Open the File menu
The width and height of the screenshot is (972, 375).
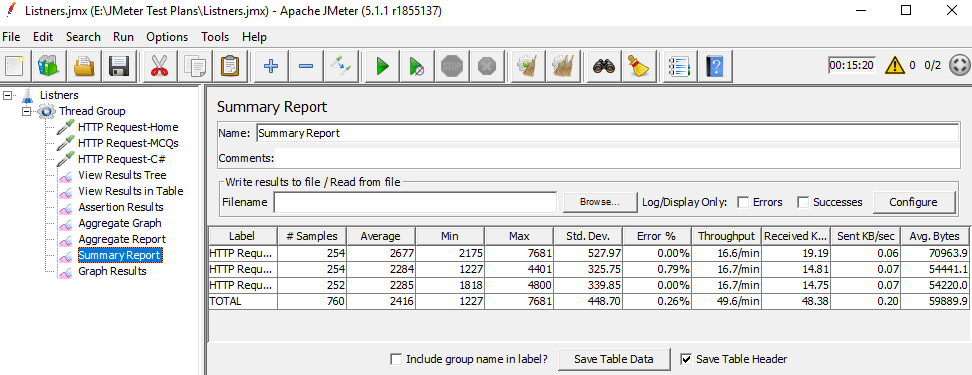[11, 37]
